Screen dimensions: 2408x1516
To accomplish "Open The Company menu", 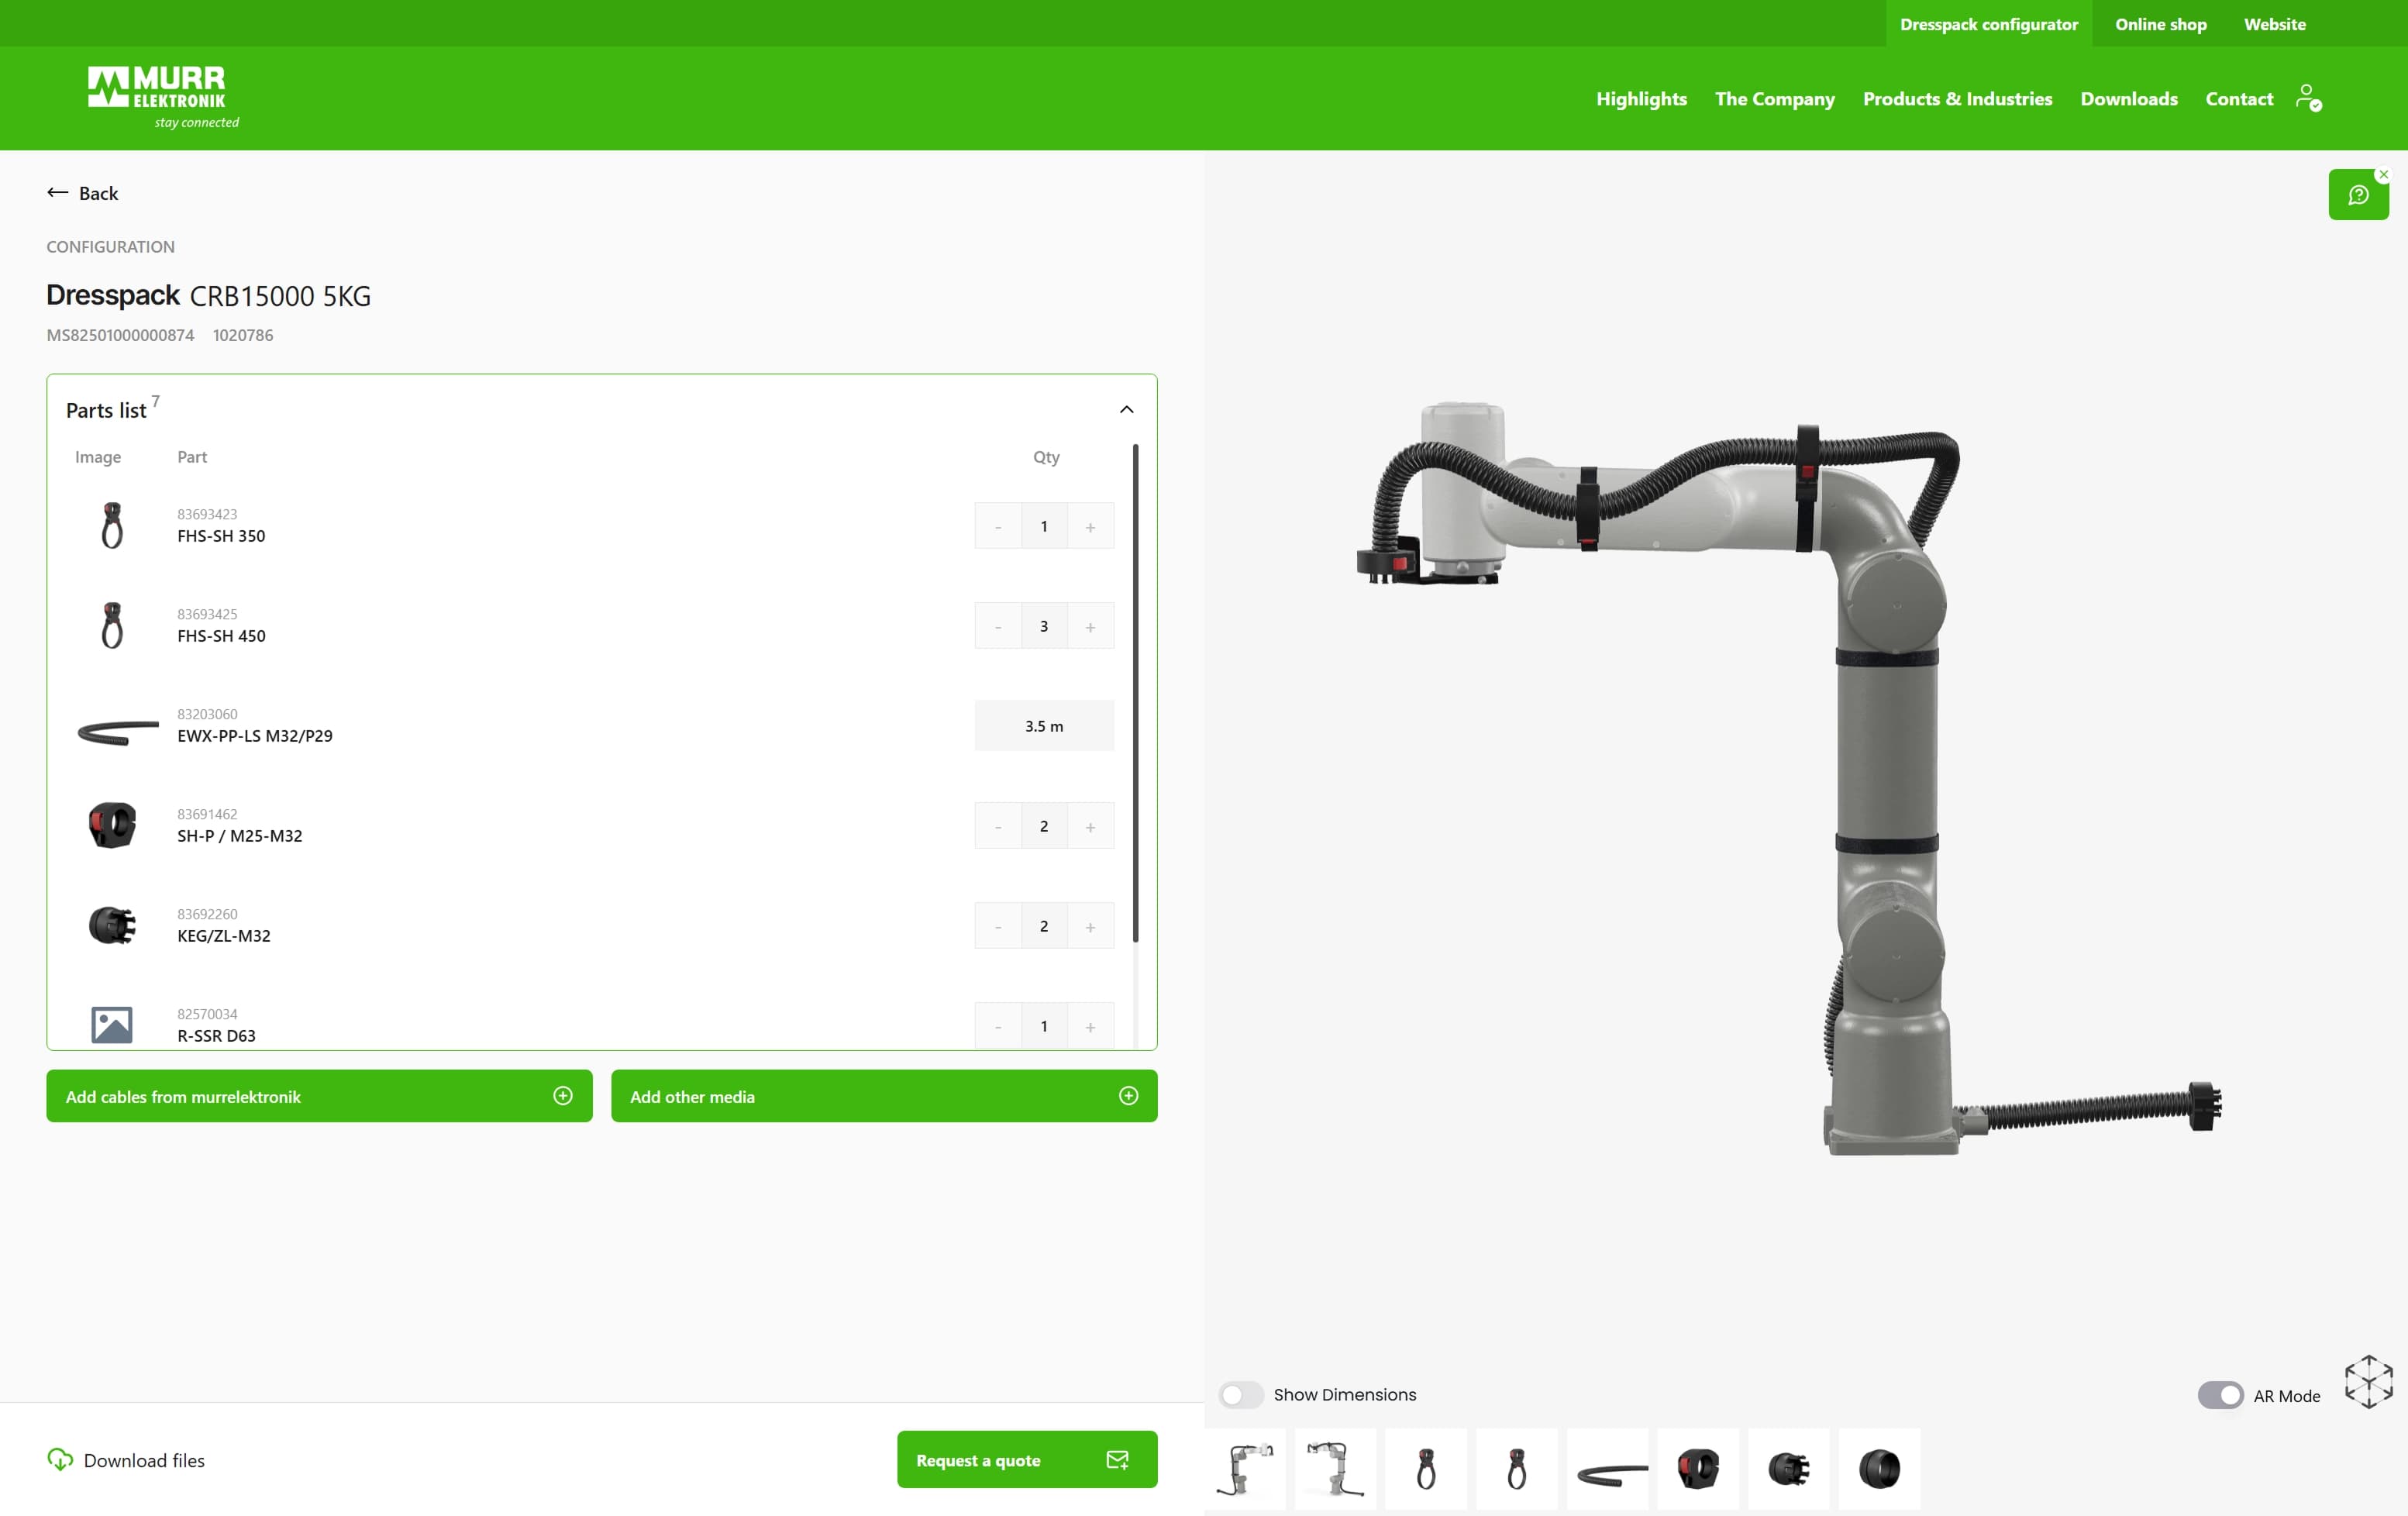I will [1774, 98].
